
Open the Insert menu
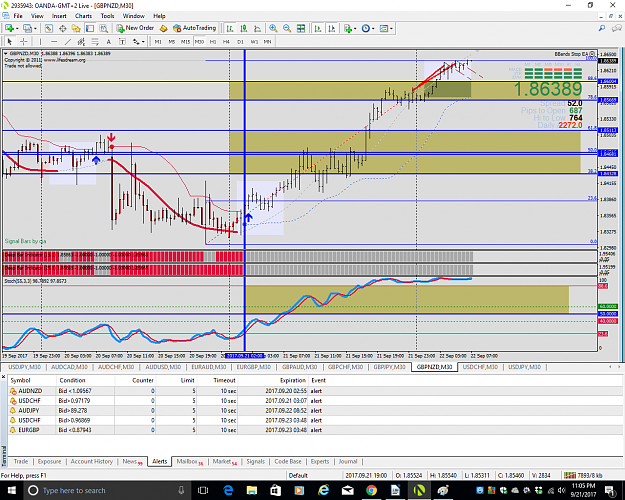pos(59,16)
